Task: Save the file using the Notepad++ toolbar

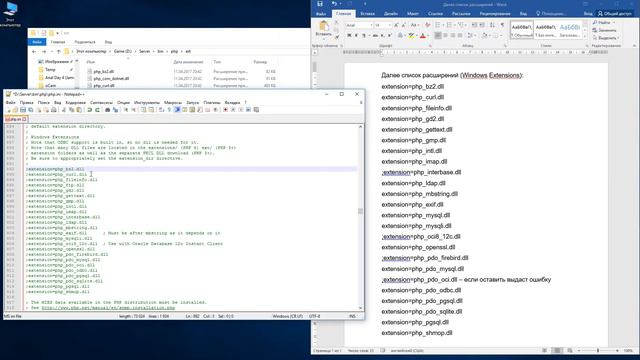Action: pos(23,110)
